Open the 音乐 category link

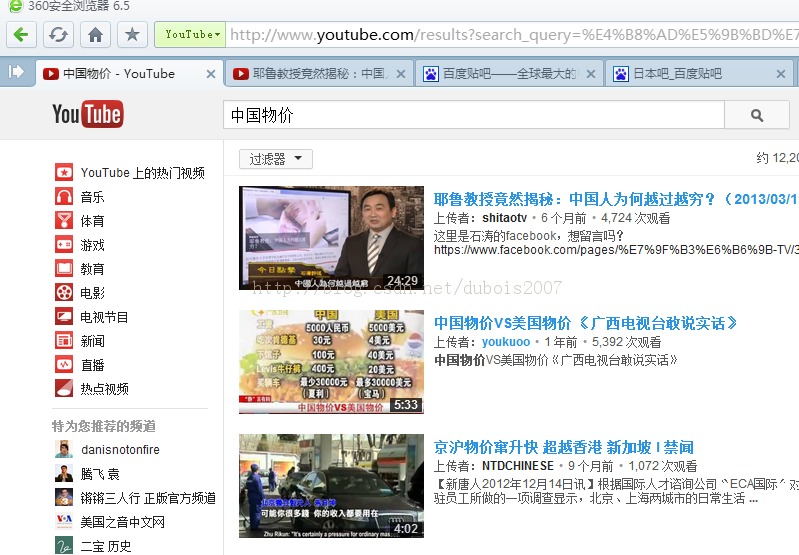click(92, 197)
